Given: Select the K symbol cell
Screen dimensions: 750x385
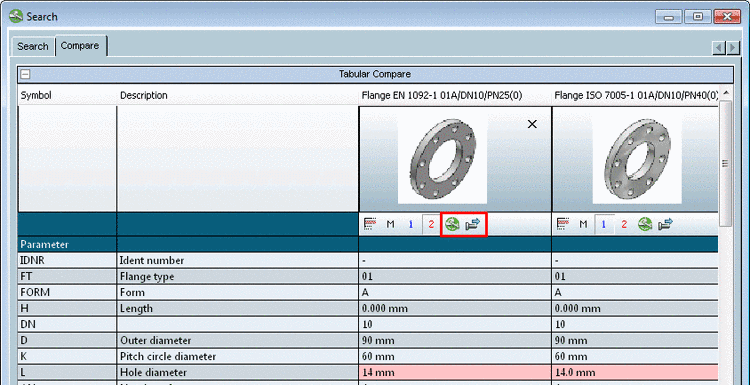Looking at the screenshot, I should pos(67,356).
